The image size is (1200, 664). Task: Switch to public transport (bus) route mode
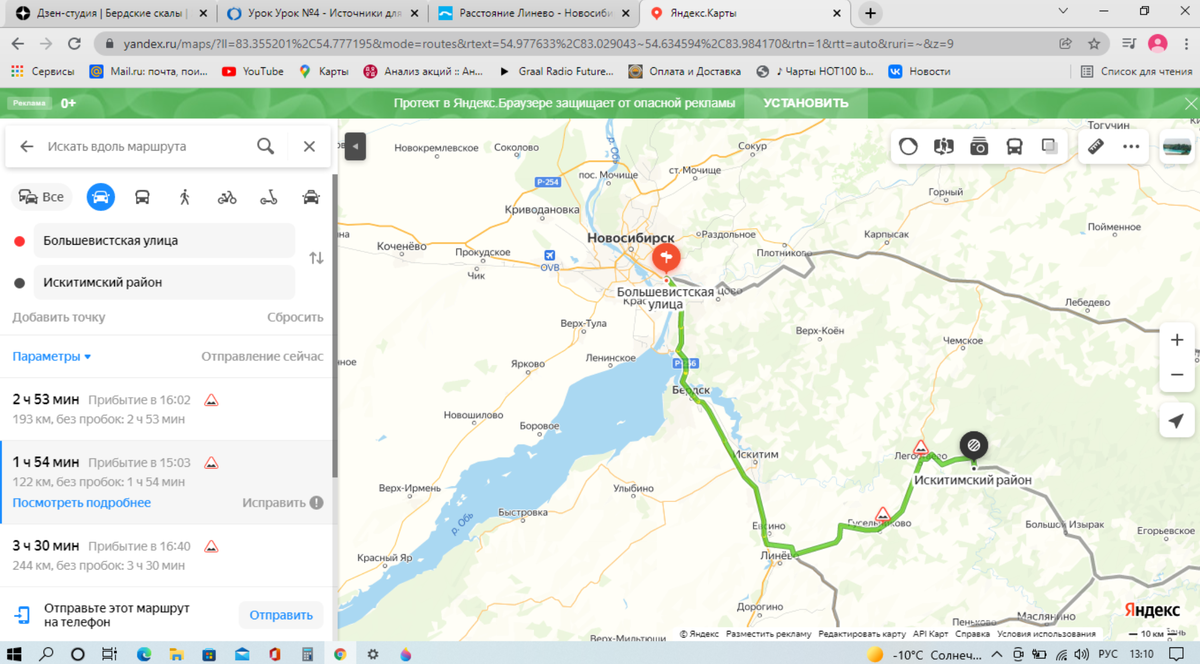(142, 197)
